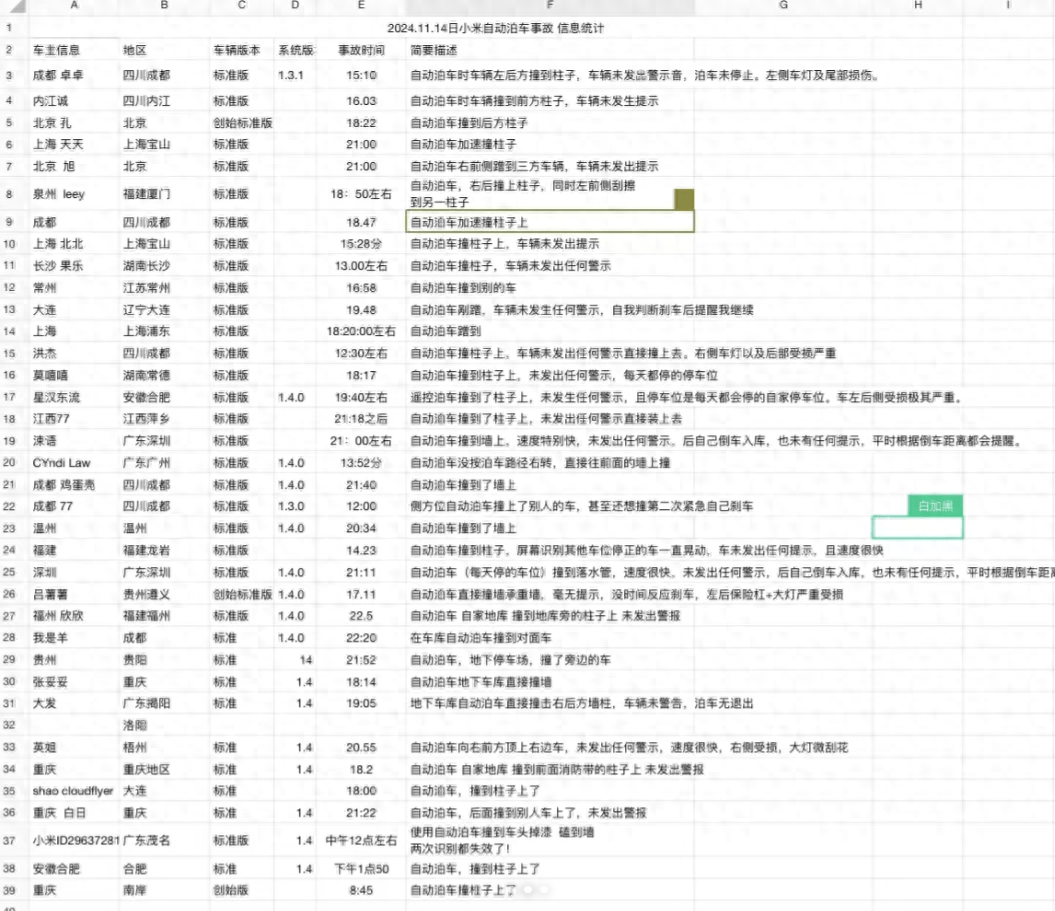
Task: Click the '贵州遵义' cell
Action: [147, 595]
